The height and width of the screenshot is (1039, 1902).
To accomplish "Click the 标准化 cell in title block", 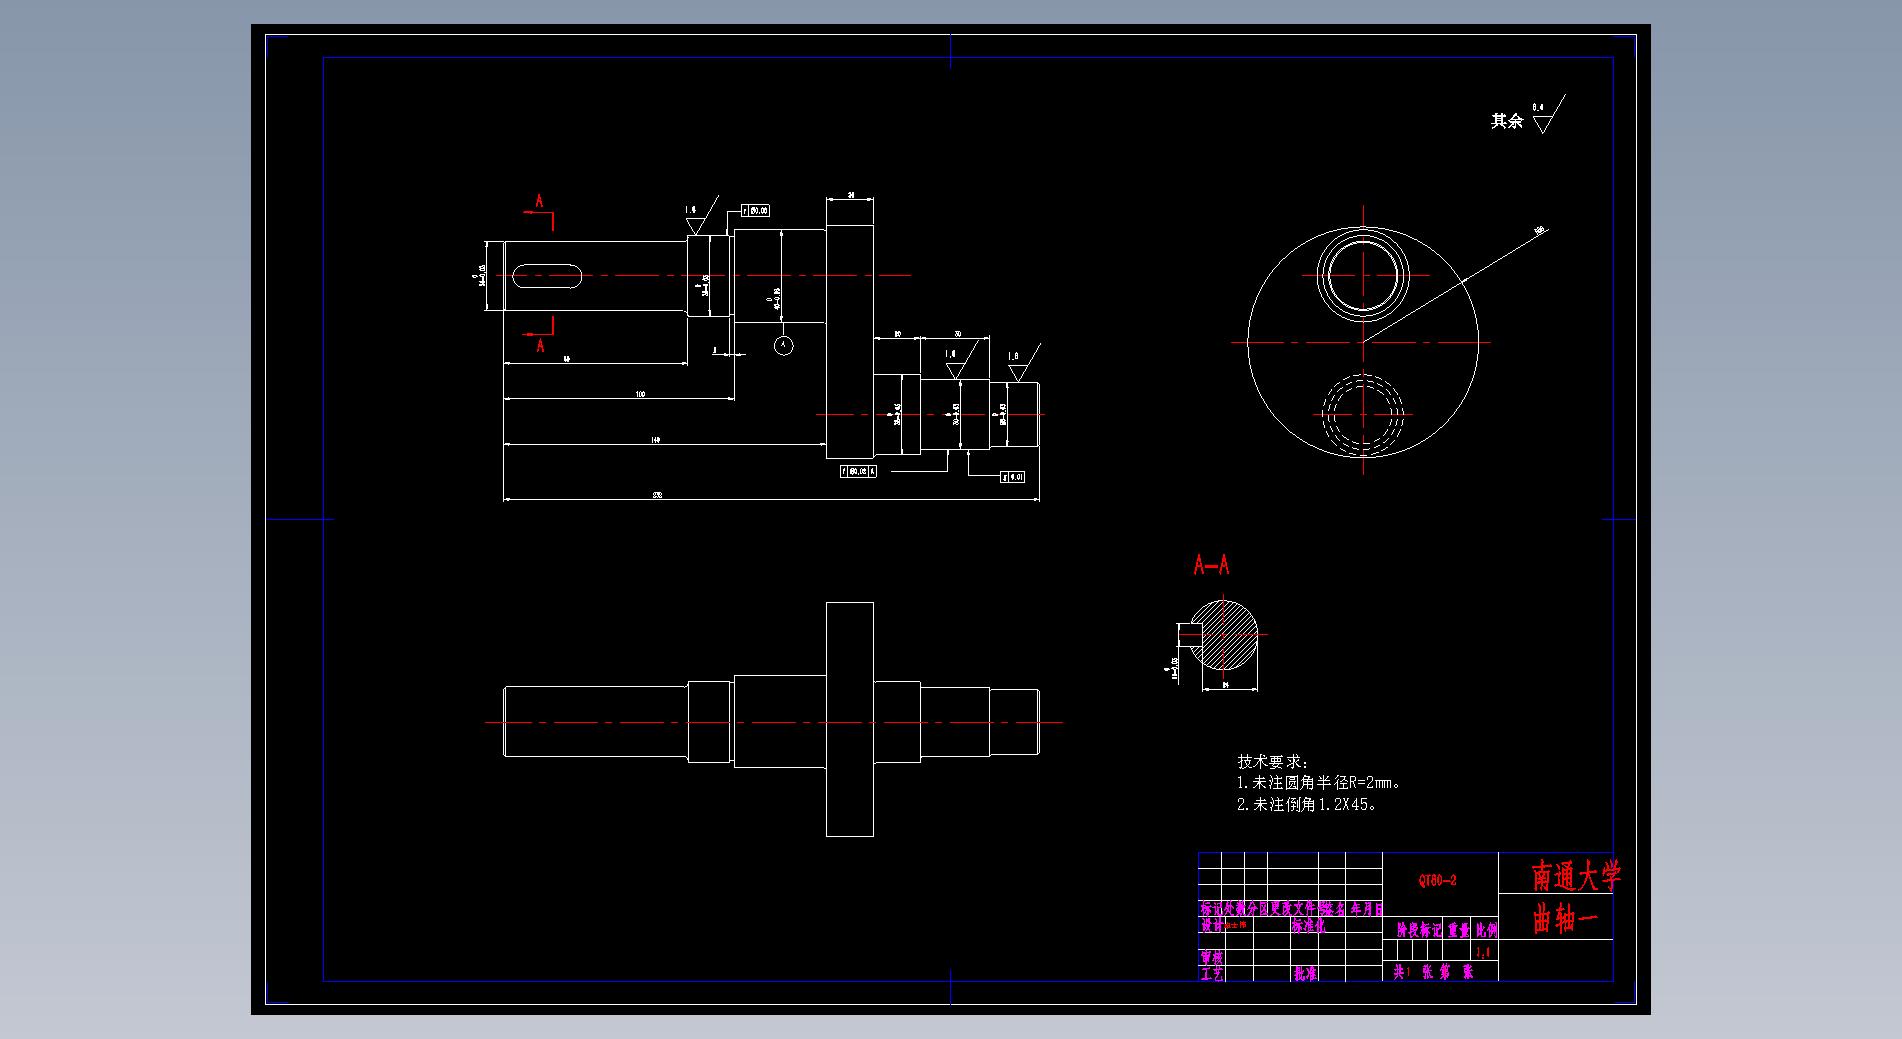I will pyautogui.click(x=1307, y=926).
